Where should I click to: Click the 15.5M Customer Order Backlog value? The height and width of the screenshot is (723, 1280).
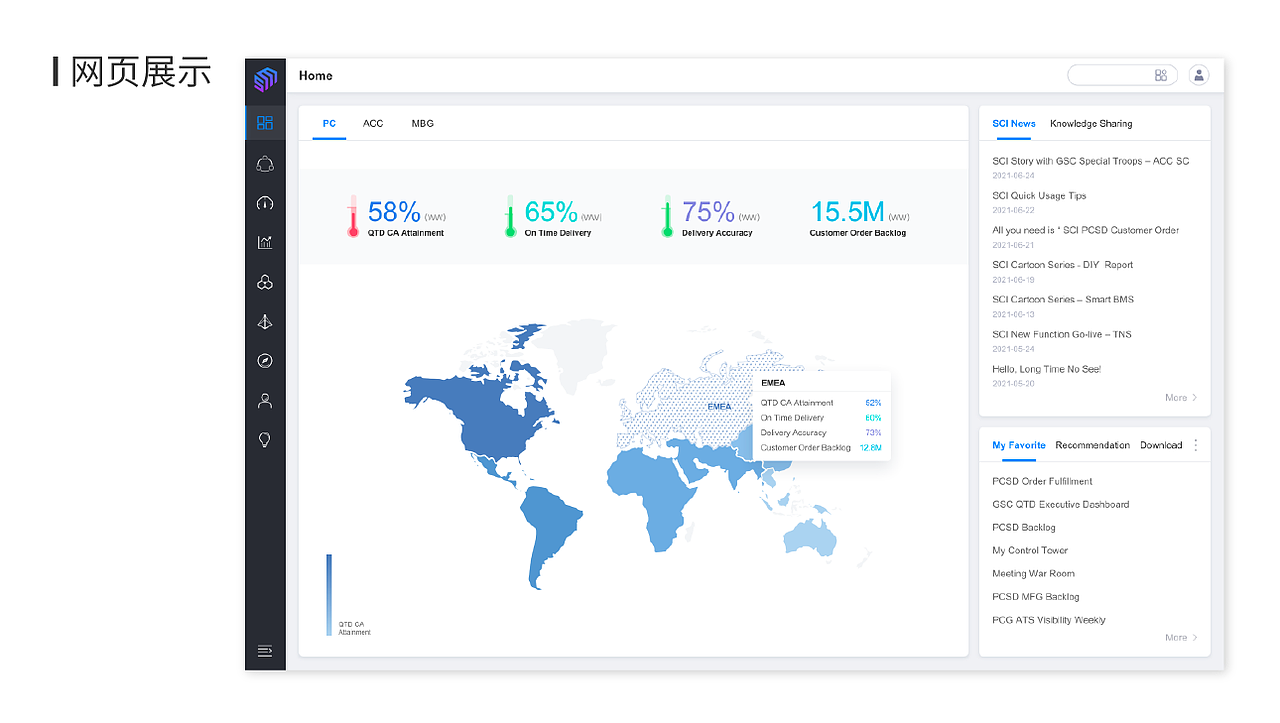point(847,212)
